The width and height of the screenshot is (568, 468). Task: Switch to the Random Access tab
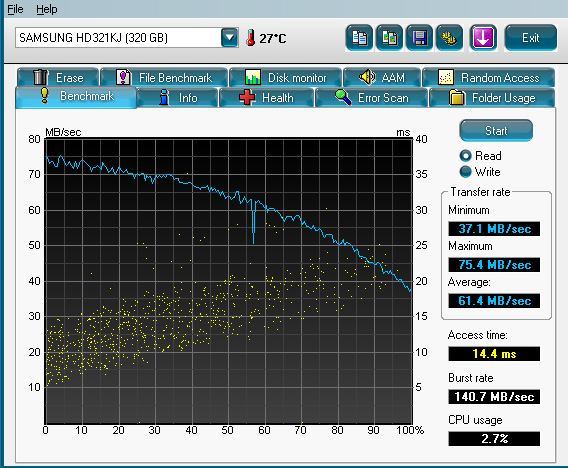point(488,78)
